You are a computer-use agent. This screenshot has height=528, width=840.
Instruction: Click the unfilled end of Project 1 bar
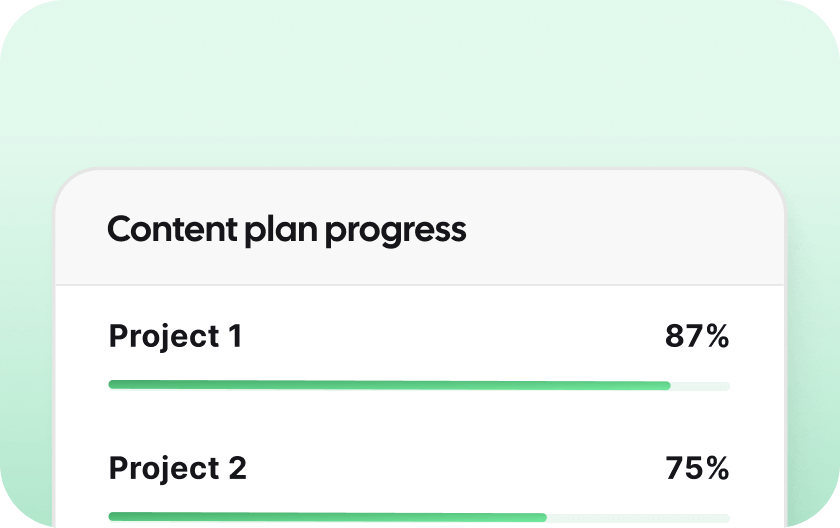pos(700,385)
